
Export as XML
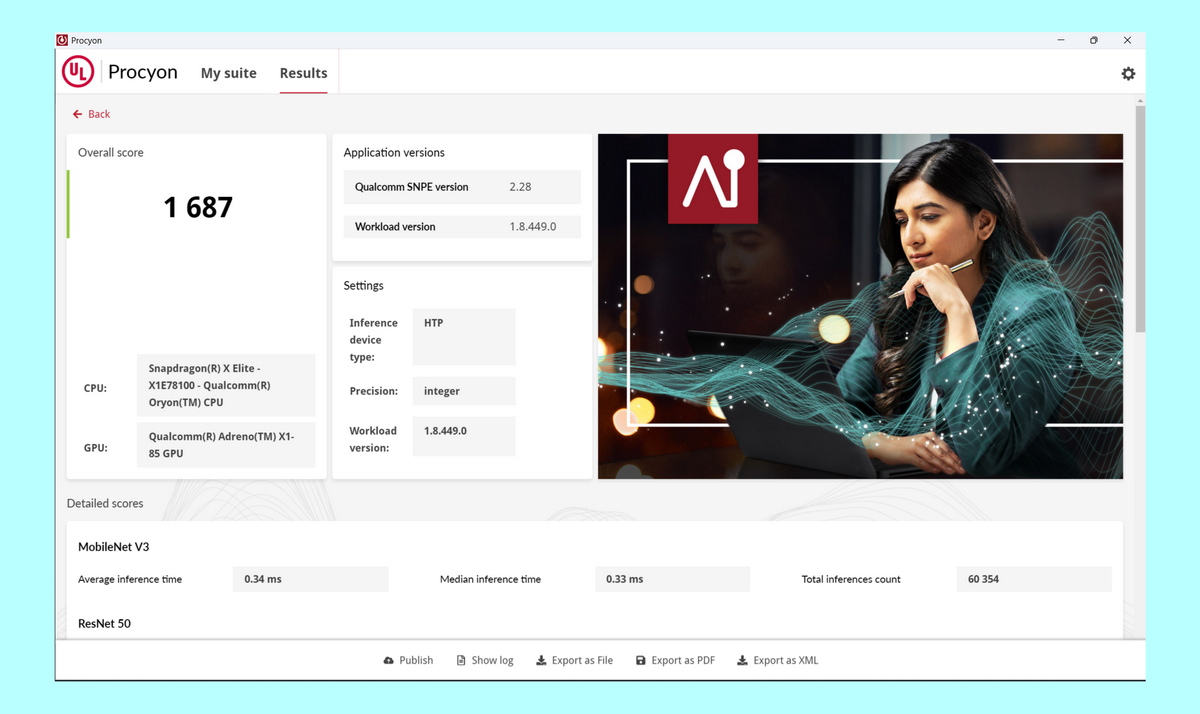coord(777,660)
